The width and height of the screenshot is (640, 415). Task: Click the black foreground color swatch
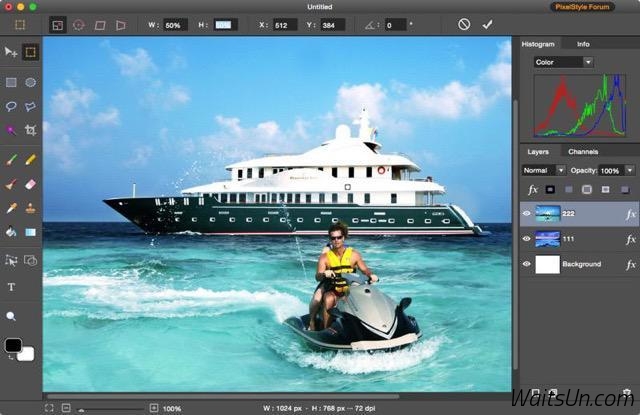(13, 345)
